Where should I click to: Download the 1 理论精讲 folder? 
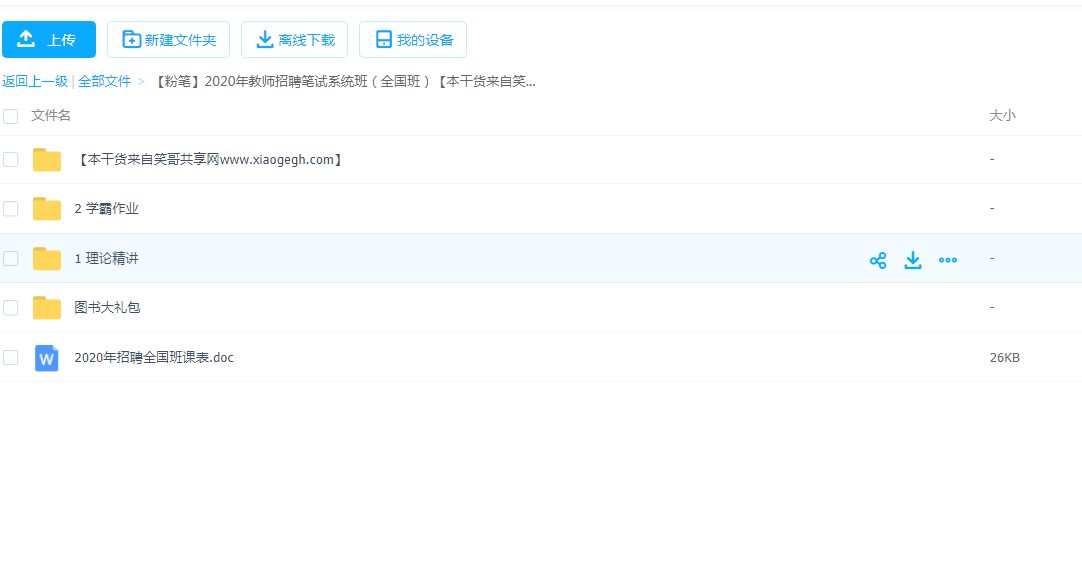913,260
